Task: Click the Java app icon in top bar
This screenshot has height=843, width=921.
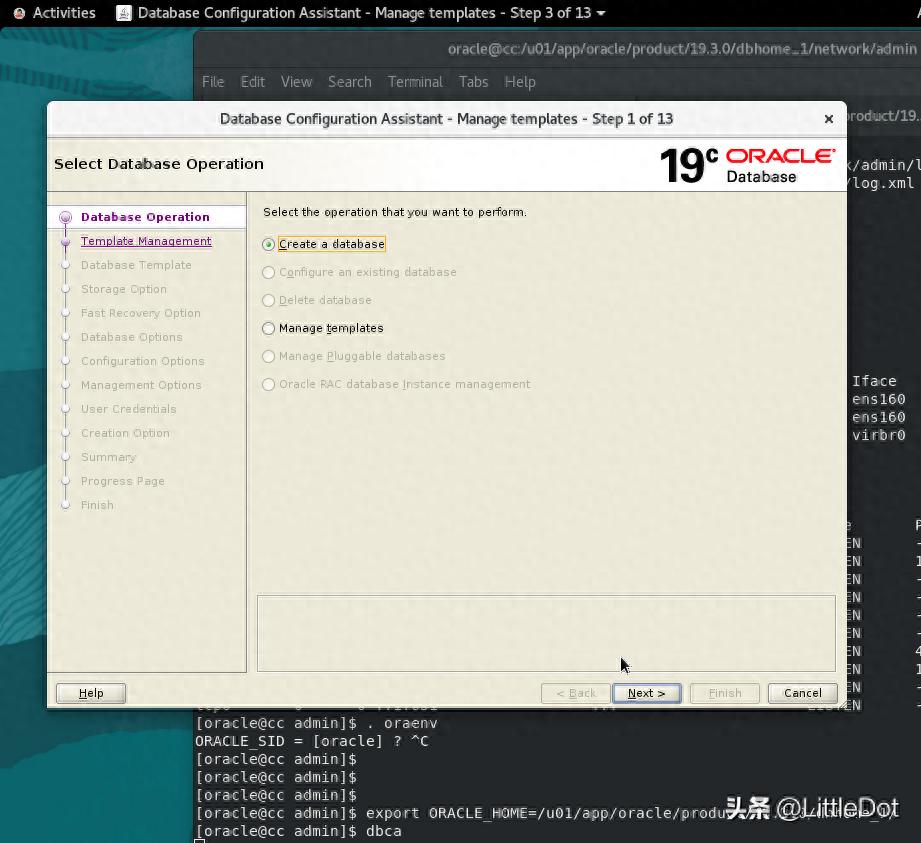Action: tap(124, 13)
